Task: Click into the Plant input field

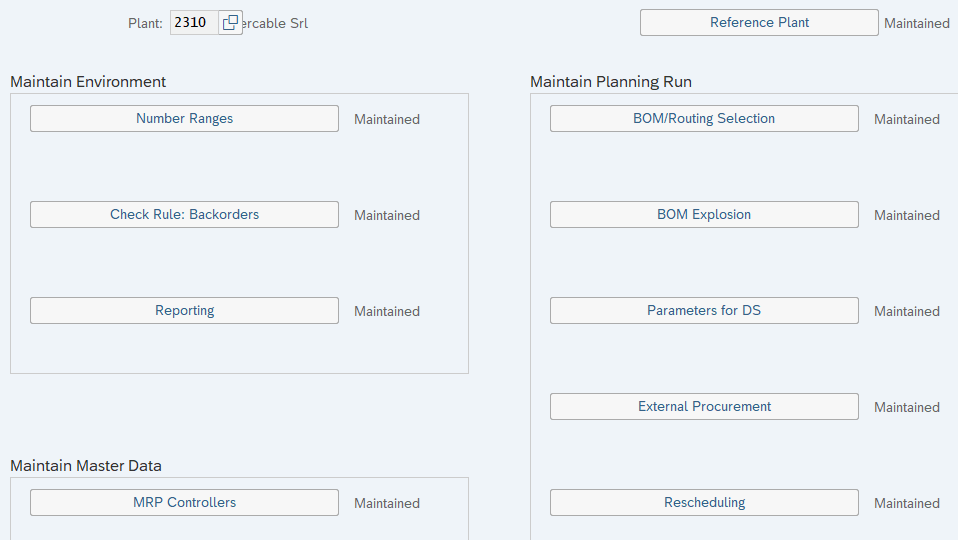Action: pyautogui.click(x=194, y=23)
